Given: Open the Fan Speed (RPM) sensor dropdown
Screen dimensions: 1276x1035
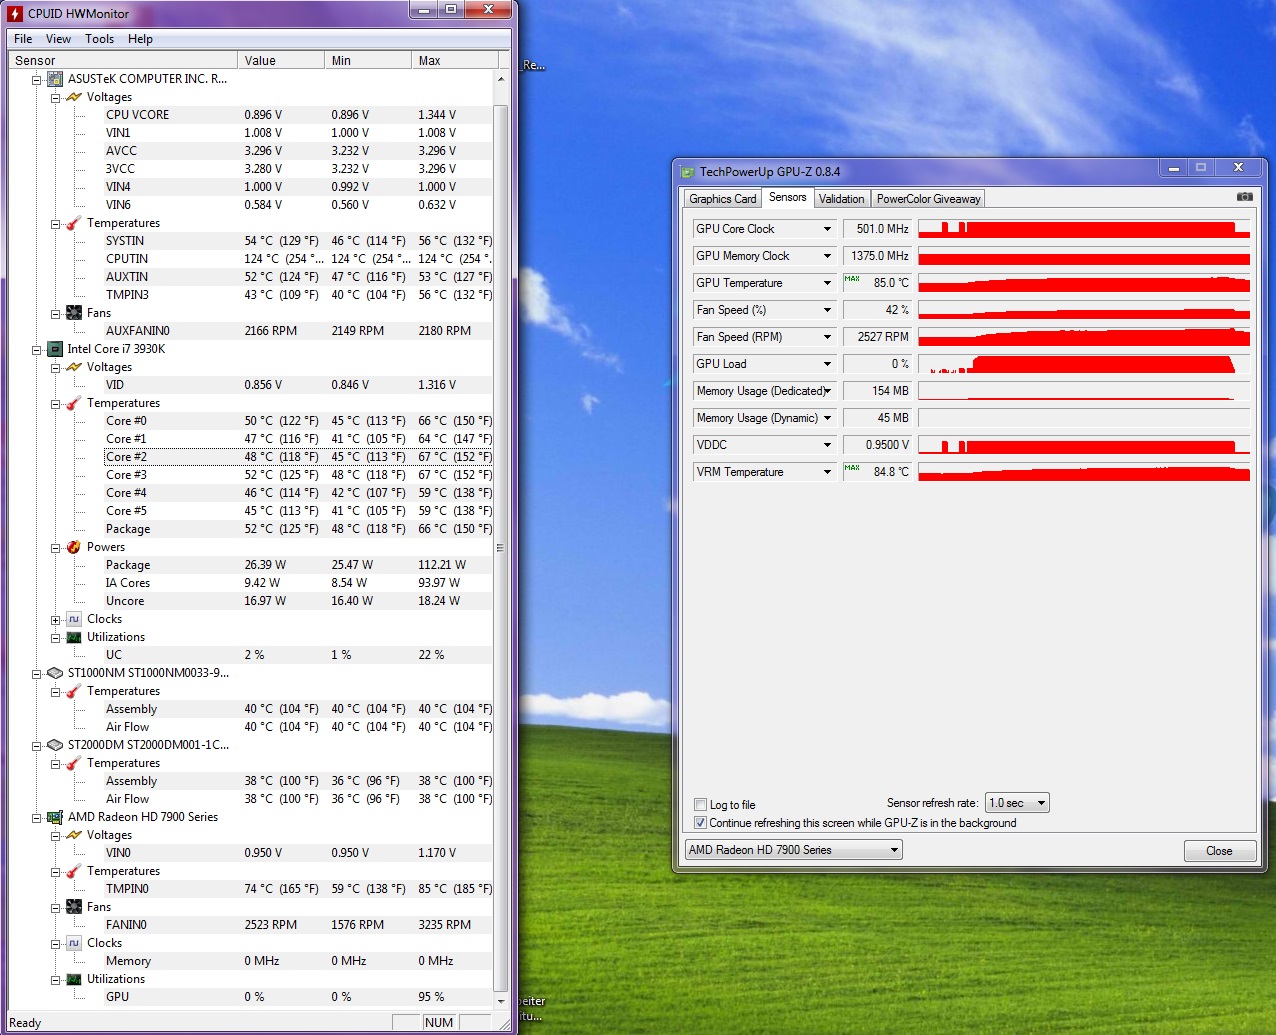Looking at the screenshot, I should (827, 337).
